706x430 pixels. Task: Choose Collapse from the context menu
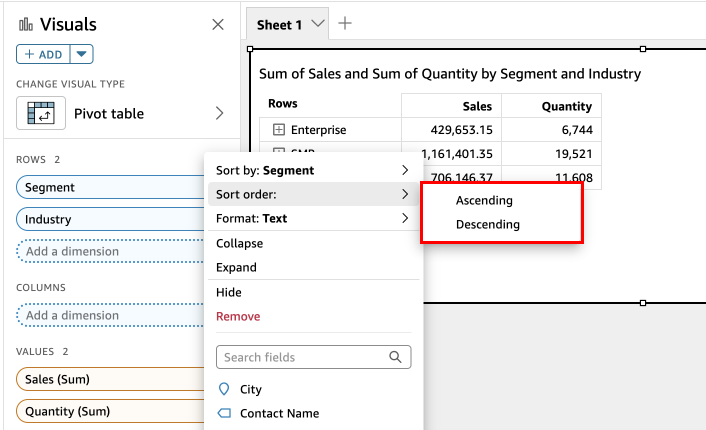(x=240, y=243)
